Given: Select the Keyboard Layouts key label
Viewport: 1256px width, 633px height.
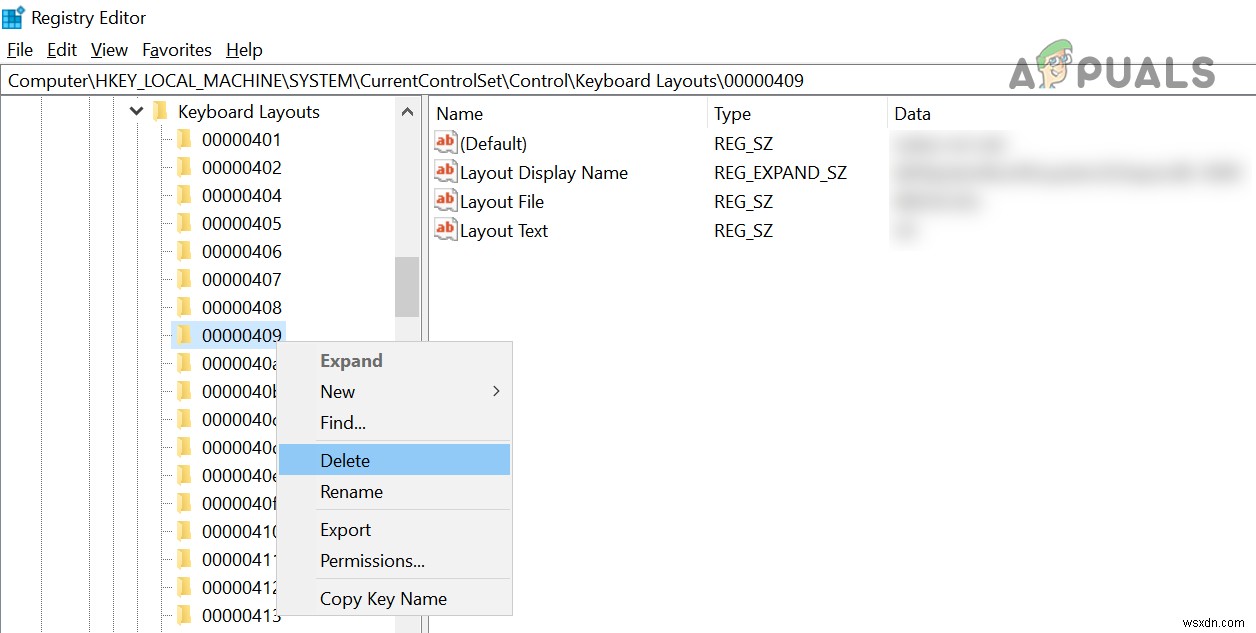Looking at the screenshot, I should 249,112.
